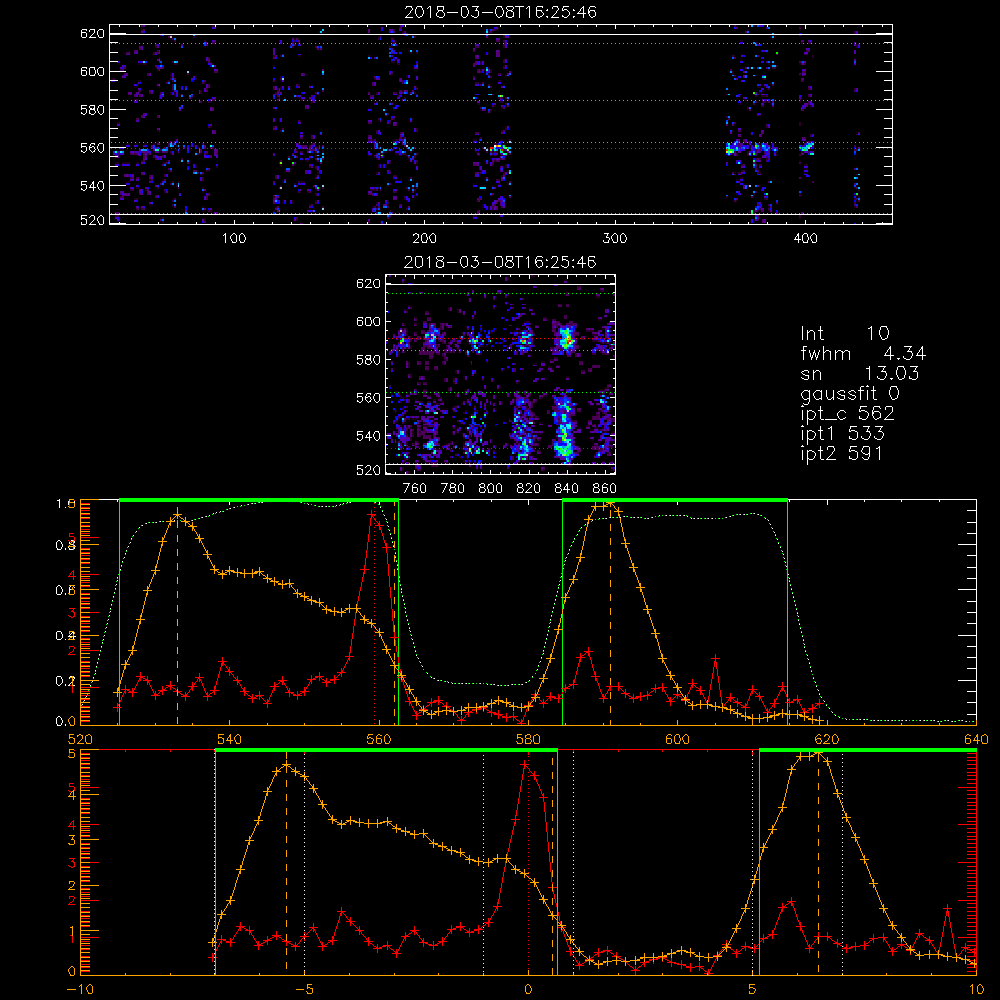1000x1000 pixels.
Task: Click x-axis label 820 of middle image
Action: (x=528, y=489)
